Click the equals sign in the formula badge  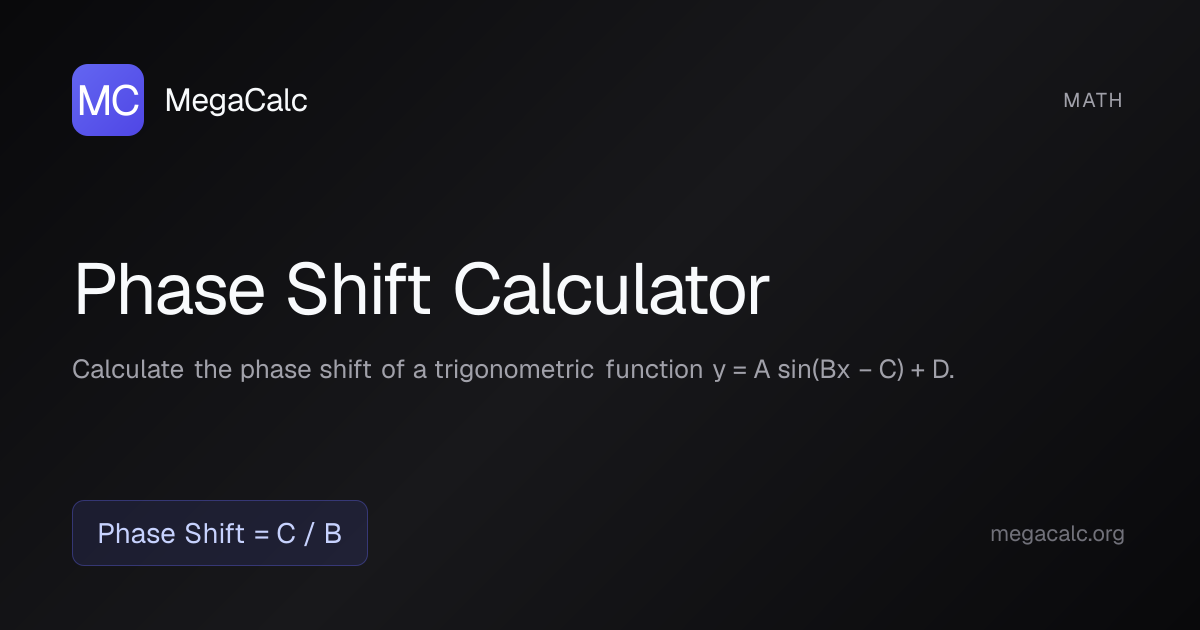[261, 534]
